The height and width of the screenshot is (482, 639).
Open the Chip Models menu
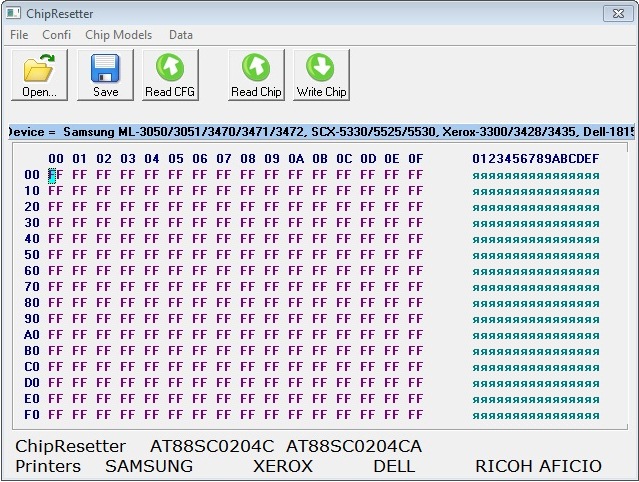[x=119, y=35]
